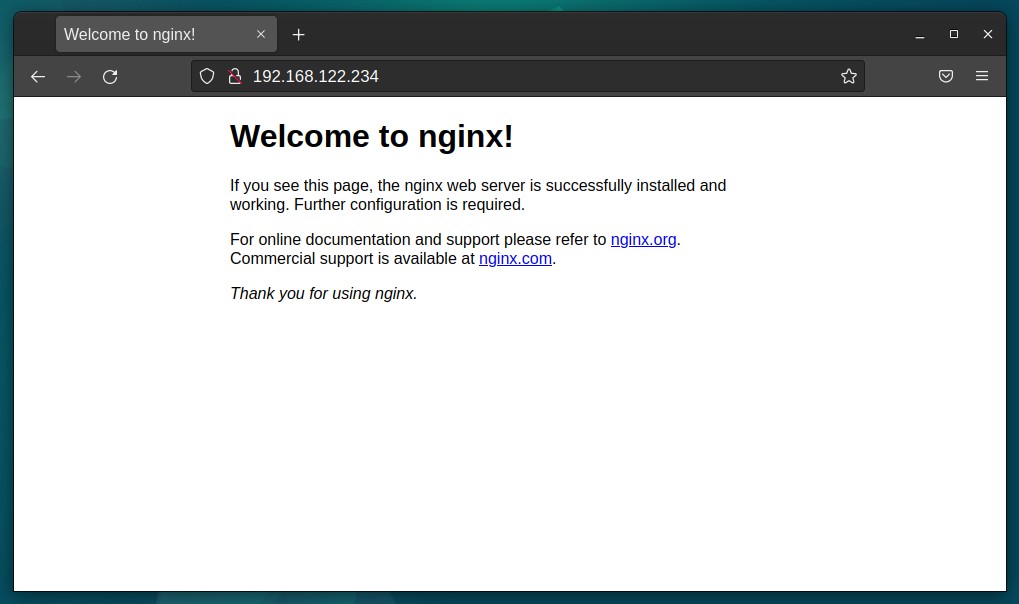Screen dimensions: 1019x604
Task: Maximize the browser window
Action: point(953,34)
